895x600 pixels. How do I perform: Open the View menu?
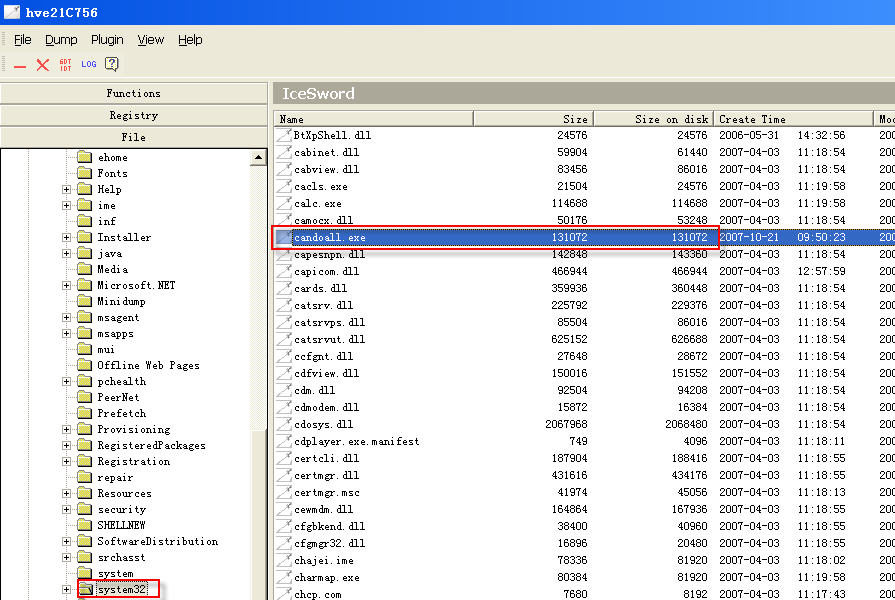point(151,40)
